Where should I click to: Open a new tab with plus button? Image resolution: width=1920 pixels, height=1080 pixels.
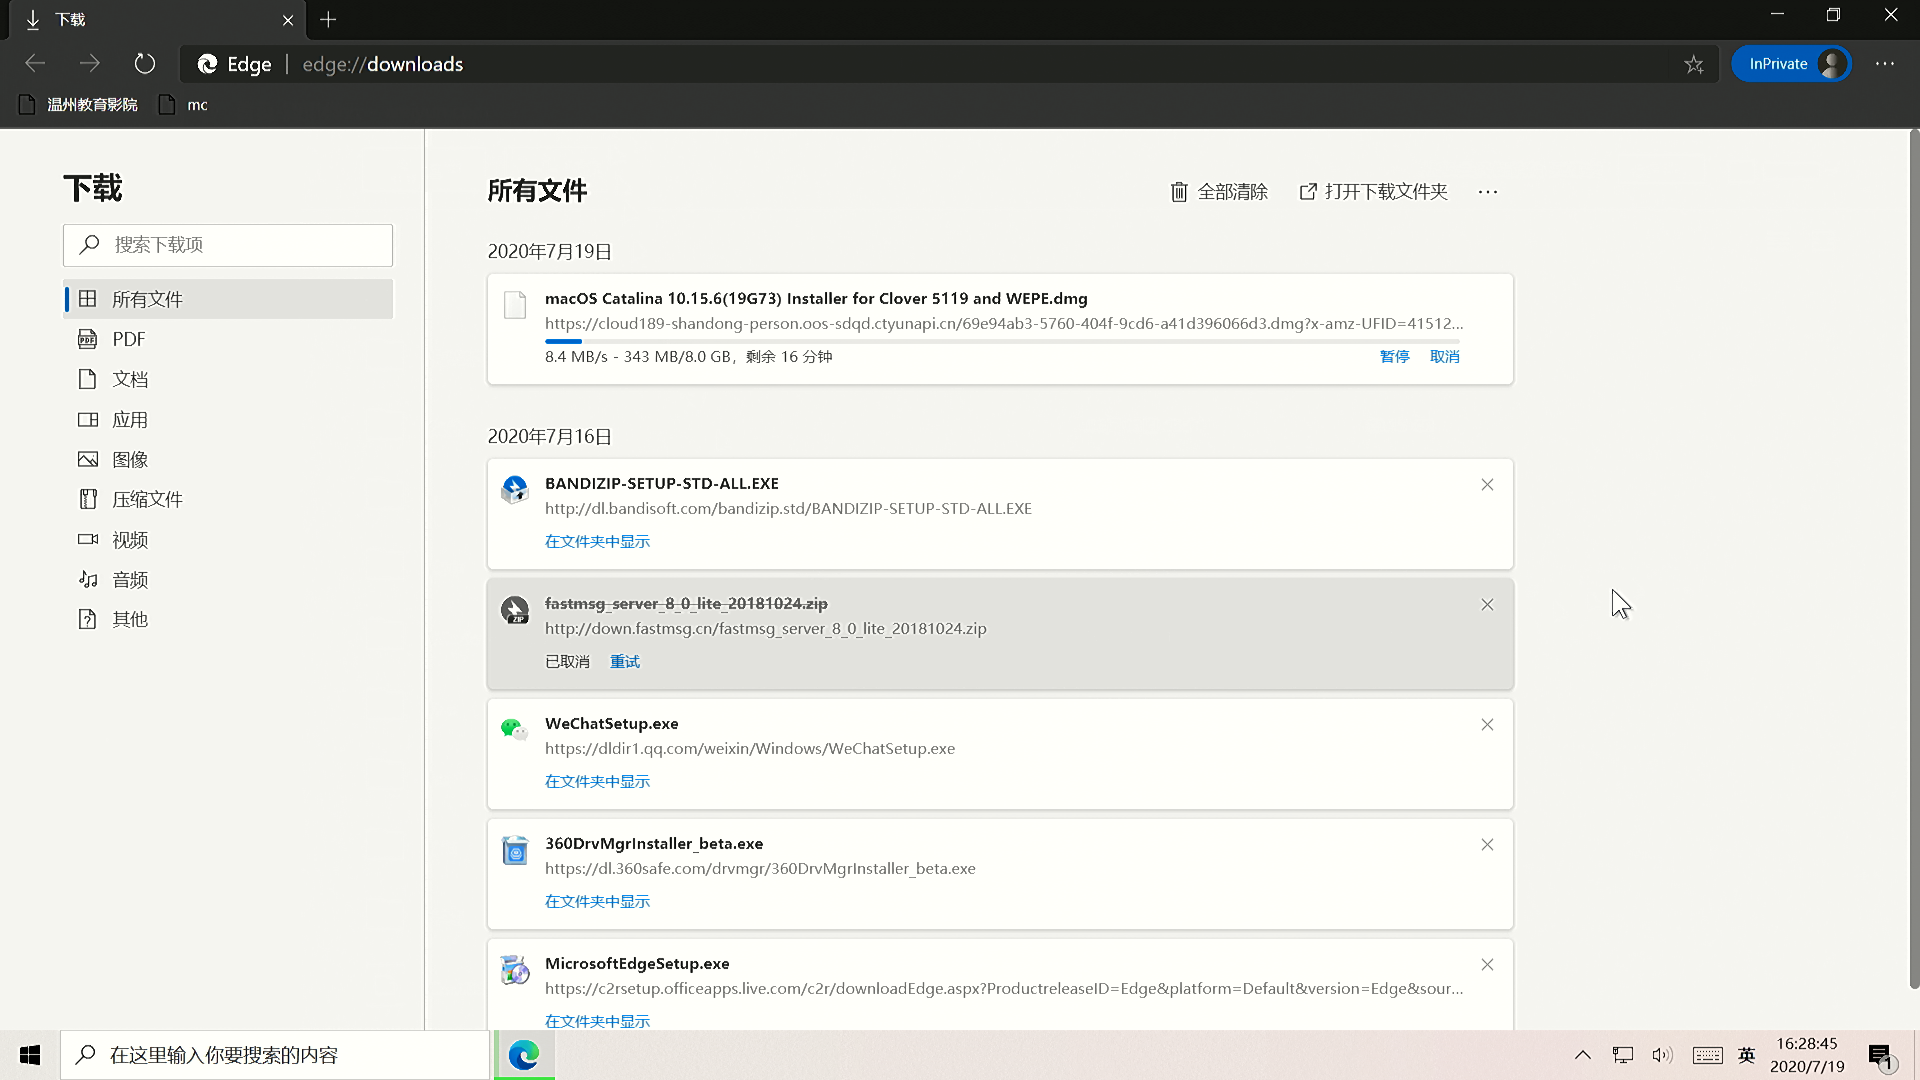pos(328,19)
